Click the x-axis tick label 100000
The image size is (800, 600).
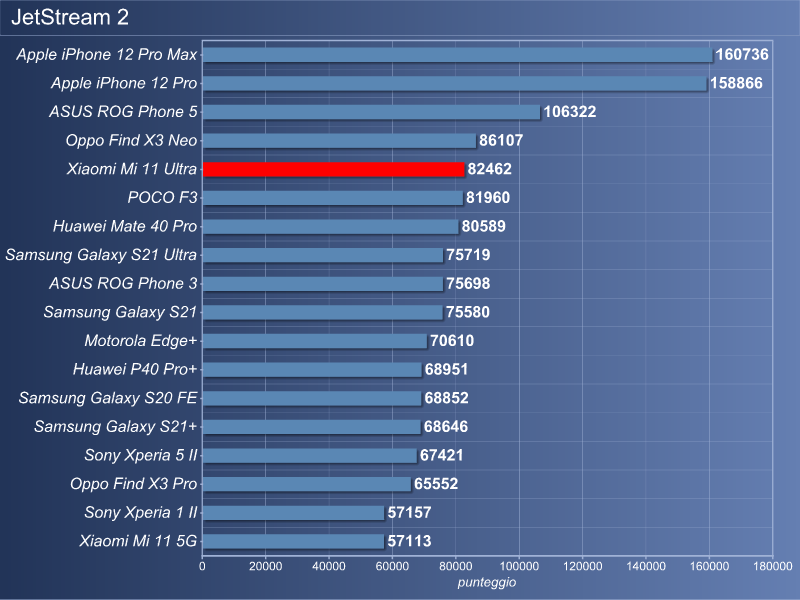click(x=519, y=566)
